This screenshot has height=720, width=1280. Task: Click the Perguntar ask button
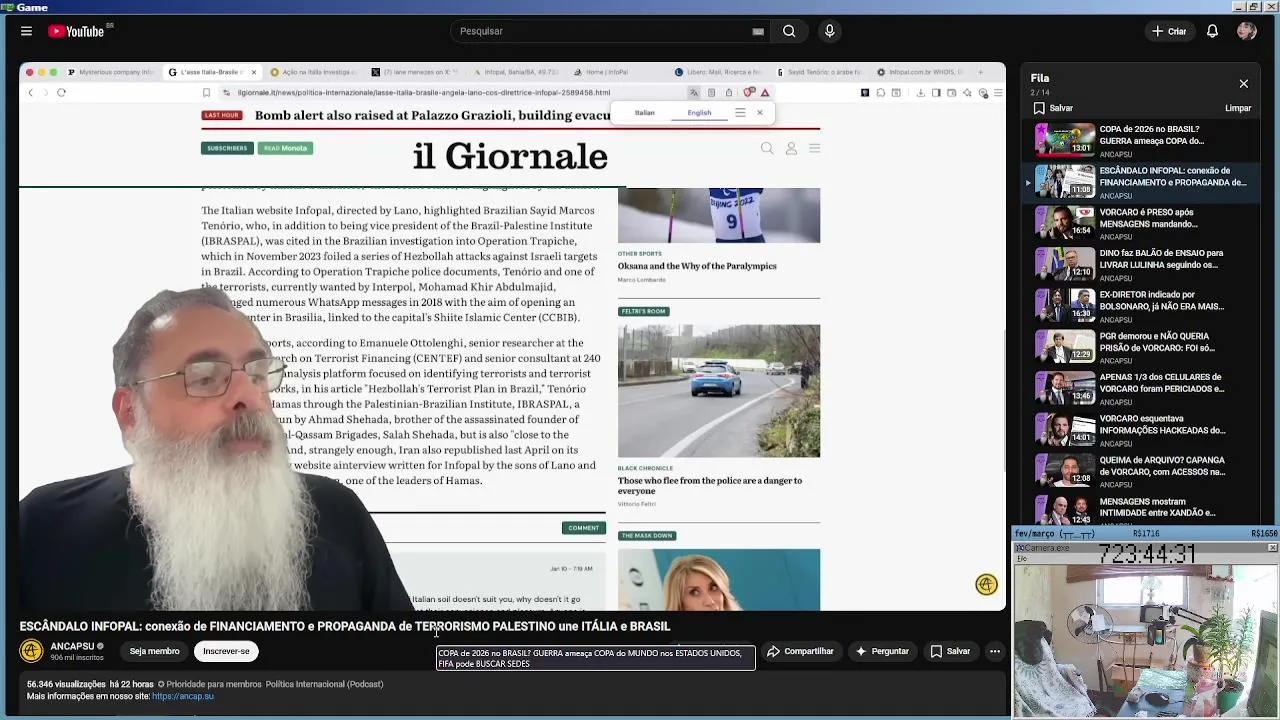(881, 651)
